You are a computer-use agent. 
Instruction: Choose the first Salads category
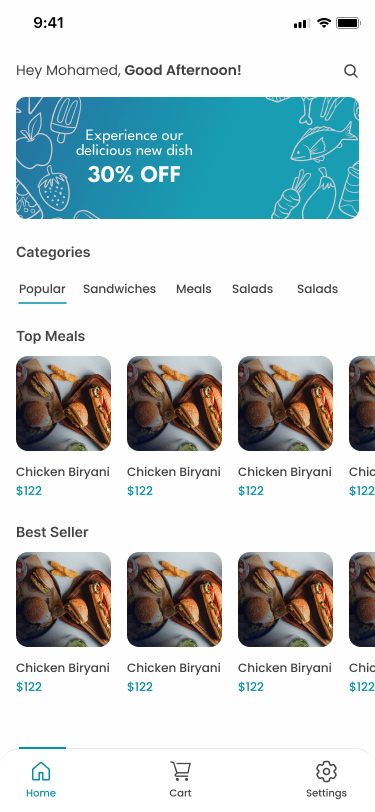[252, 289]
